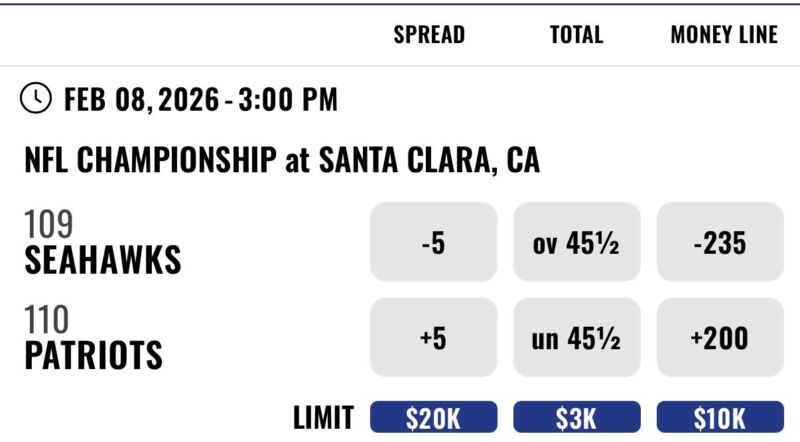Click rotation number 110
The height and width of the screenshot is (442, 800).
click(x=47, y=321)
